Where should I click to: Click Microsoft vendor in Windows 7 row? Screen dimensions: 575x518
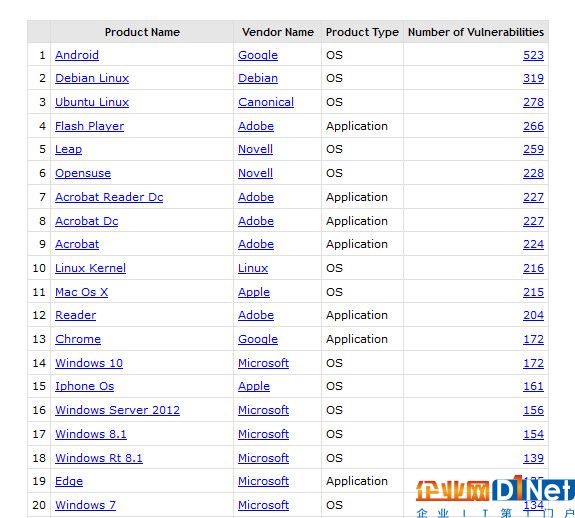coord(263,505)
